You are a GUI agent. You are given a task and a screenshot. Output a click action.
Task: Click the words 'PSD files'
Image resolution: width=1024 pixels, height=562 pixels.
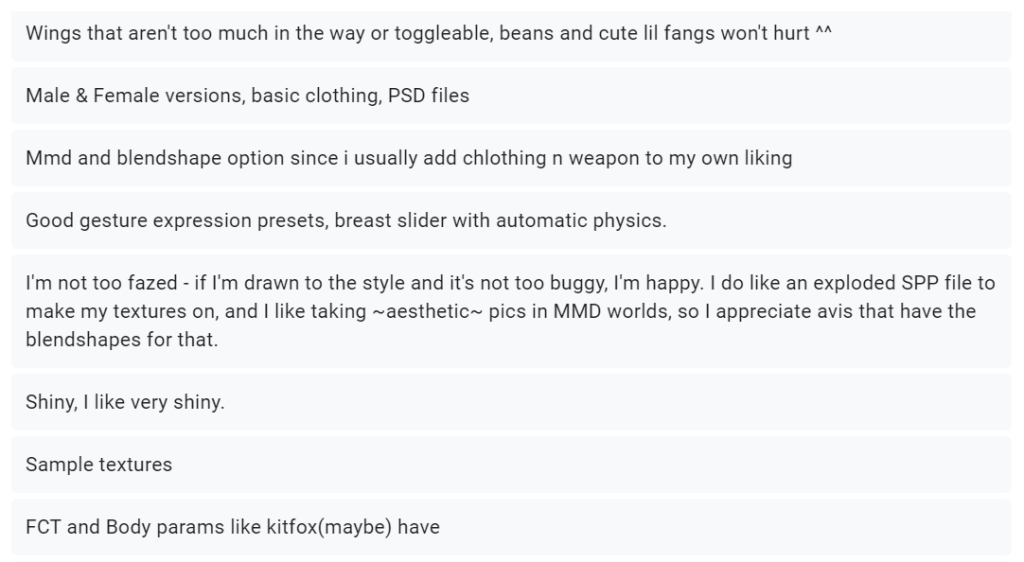coord(428,96)
